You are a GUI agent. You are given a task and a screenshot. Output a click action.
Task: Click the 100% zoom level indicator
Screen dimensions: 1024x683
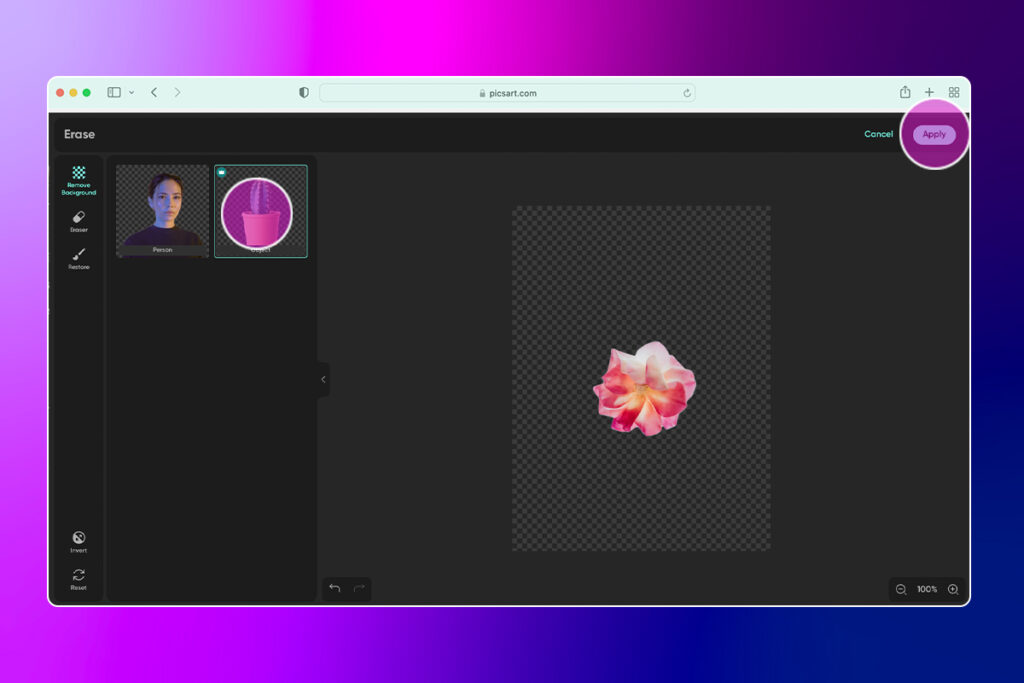926,589
